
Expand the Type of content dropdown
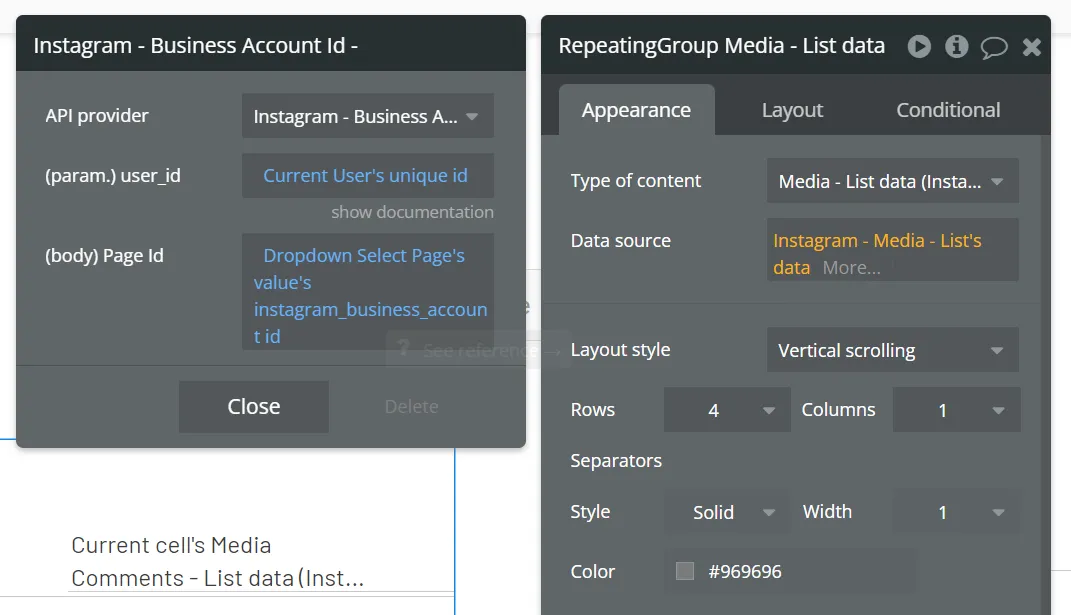893,181
